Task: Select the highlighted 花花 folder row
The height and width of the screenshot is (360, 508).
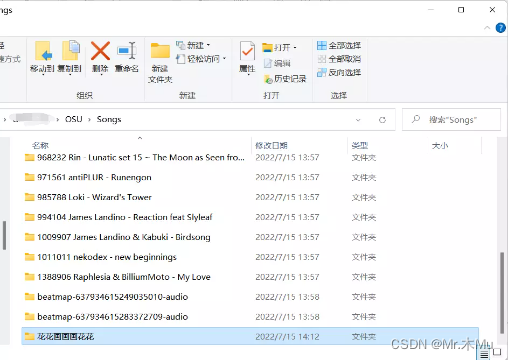Action: coord(250,336)
